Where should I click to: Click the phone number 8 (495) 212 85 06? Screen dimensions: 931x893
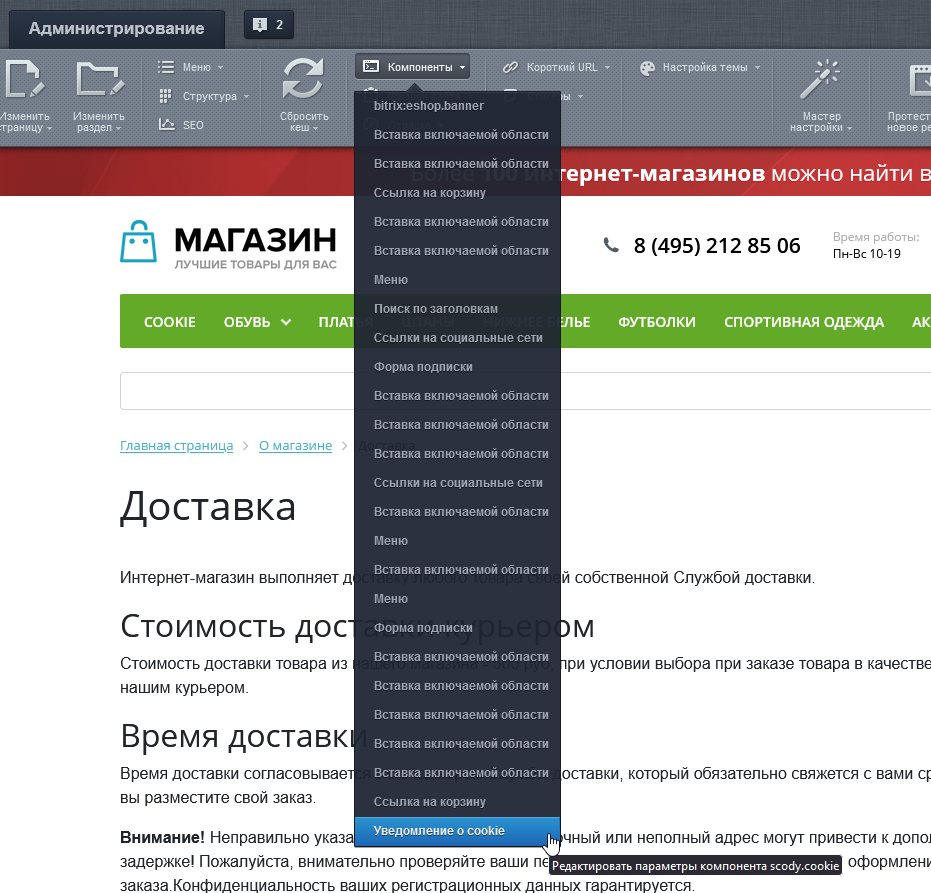pyautogui.click(x=717, y=245)
